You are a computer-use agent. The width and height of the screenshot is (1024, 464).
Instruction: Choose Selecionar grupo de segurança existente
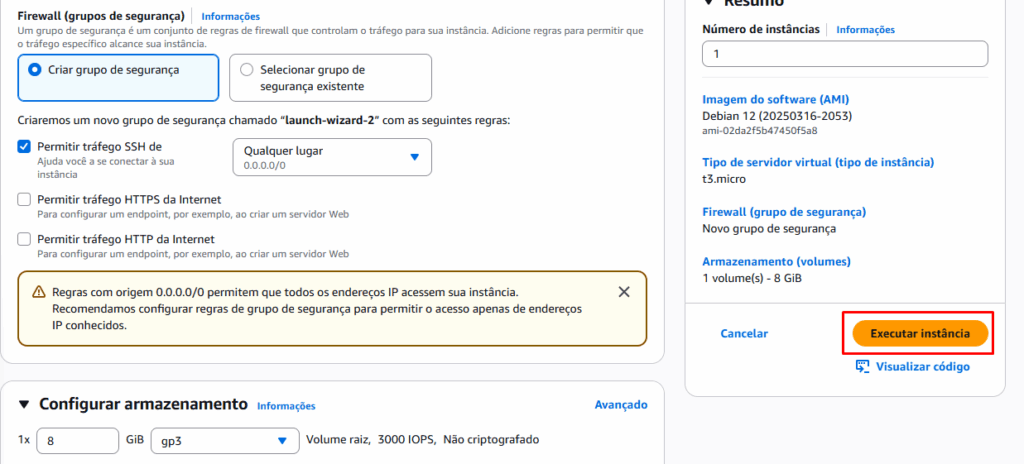pos(246,69)
